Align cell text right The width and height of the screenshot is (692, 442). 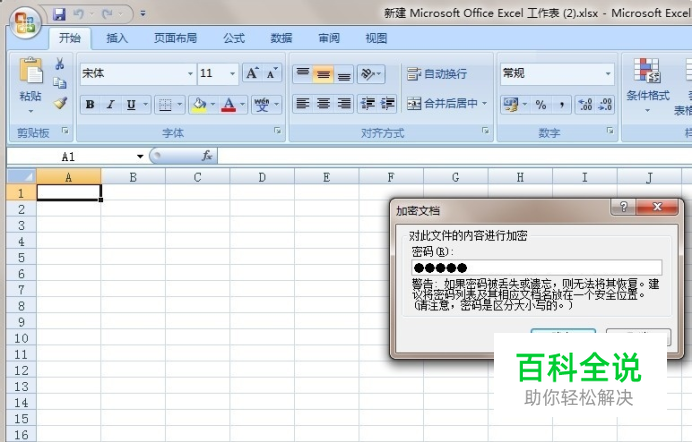[344, 104]
